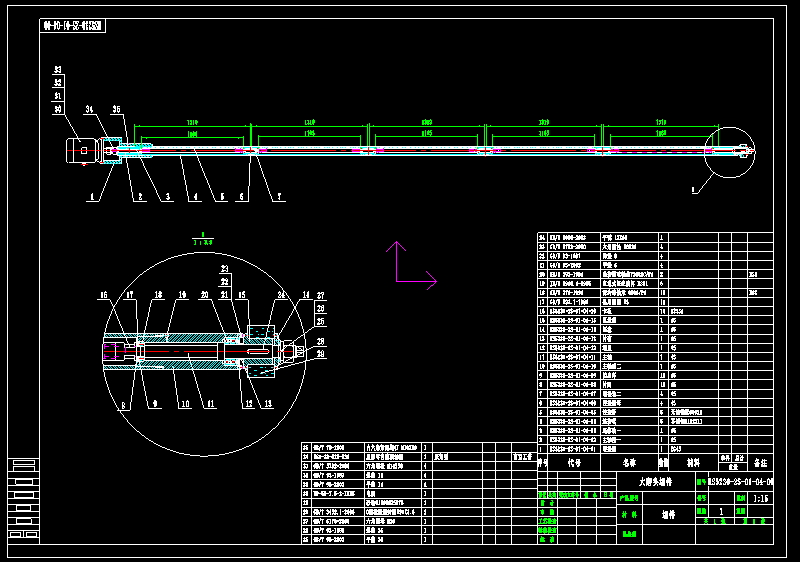The height and width of the screenshot is (563, 800).
Task: Select the 组件 cell in the title block
Action: 669,515
